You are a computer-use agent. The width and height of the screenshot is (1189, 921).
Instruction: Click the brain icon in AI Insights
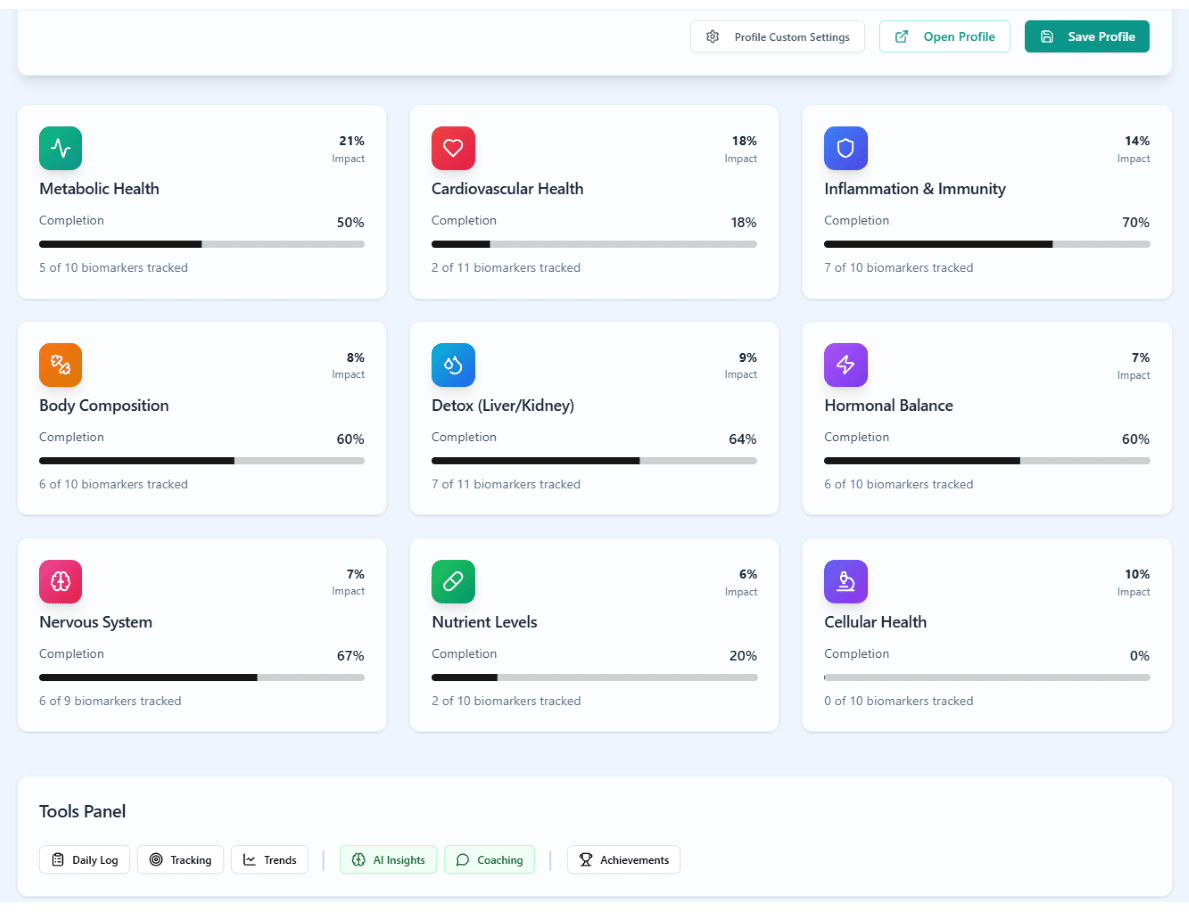358,860
